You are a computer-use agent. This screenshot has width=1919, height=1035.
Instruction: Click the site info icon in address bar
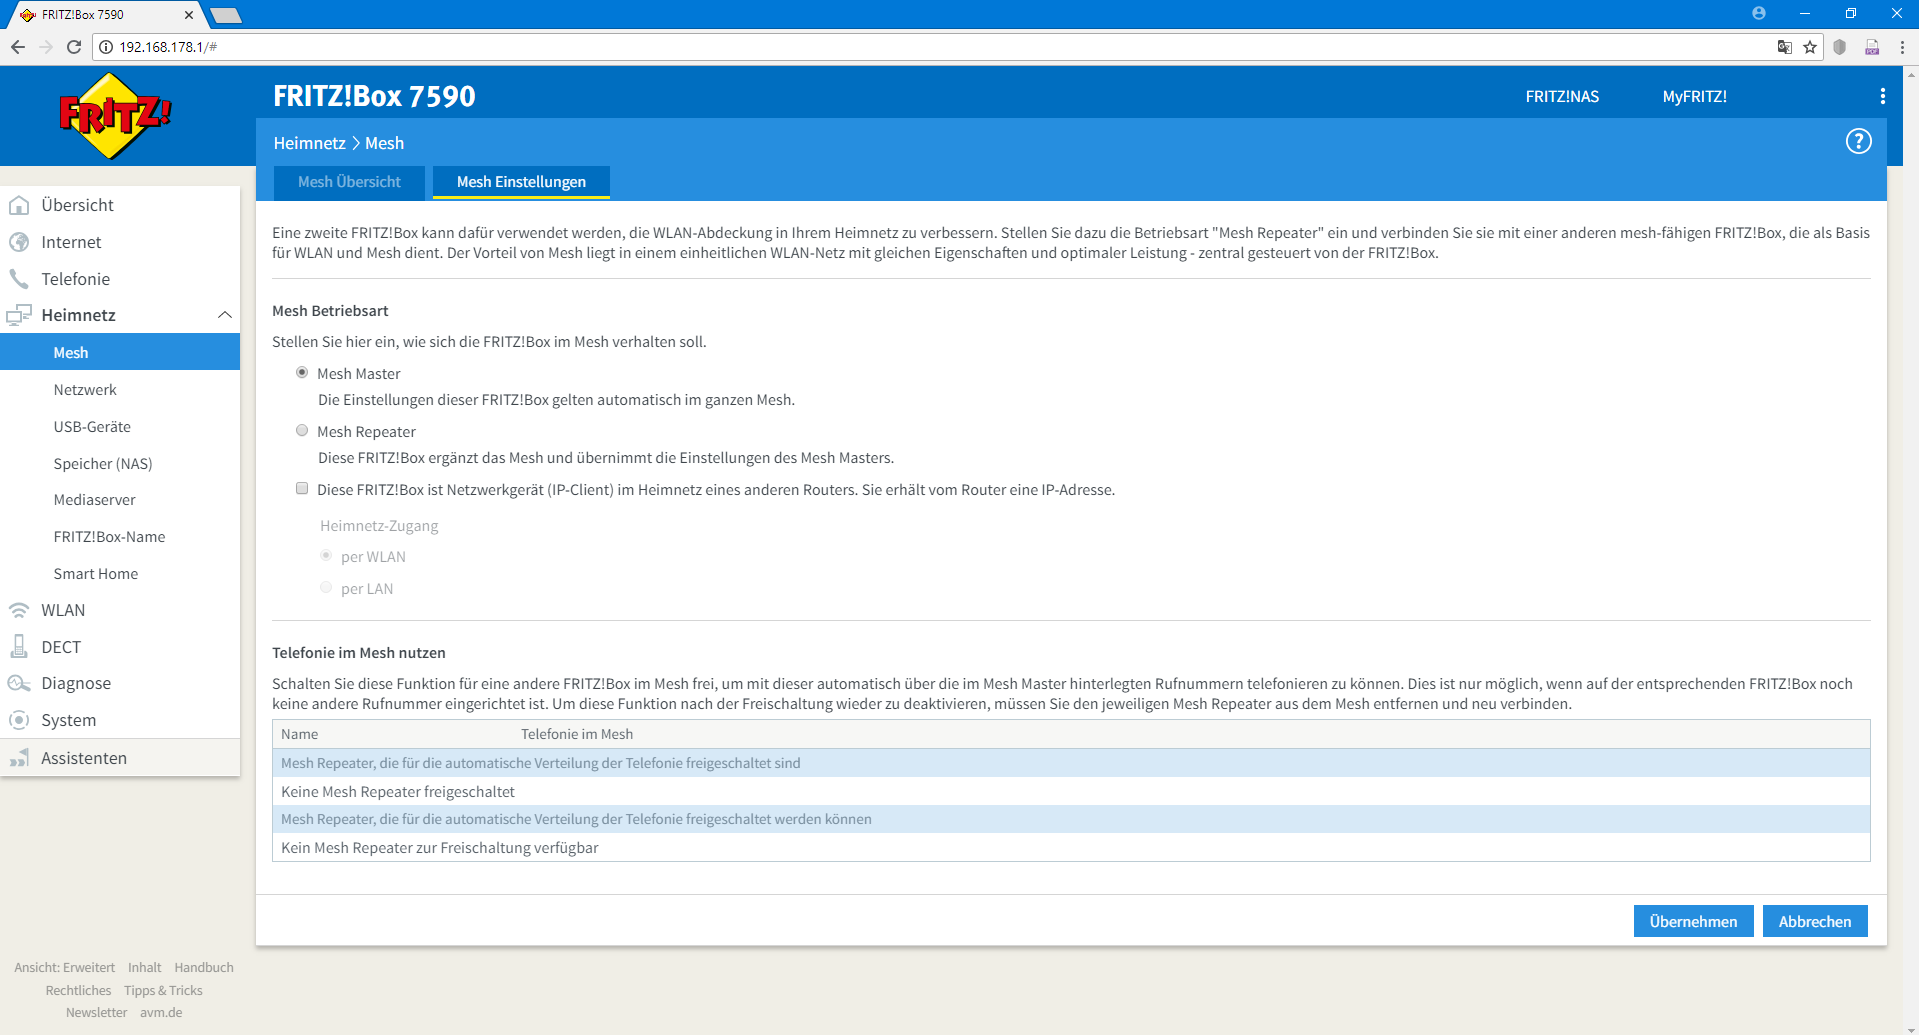coord(106,47)
